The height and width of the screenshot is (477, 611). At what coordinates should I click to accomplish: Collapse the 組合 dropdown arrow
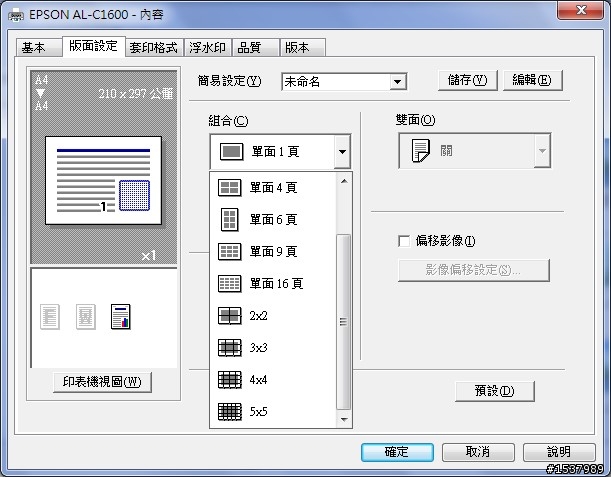(x=342, y=152)
